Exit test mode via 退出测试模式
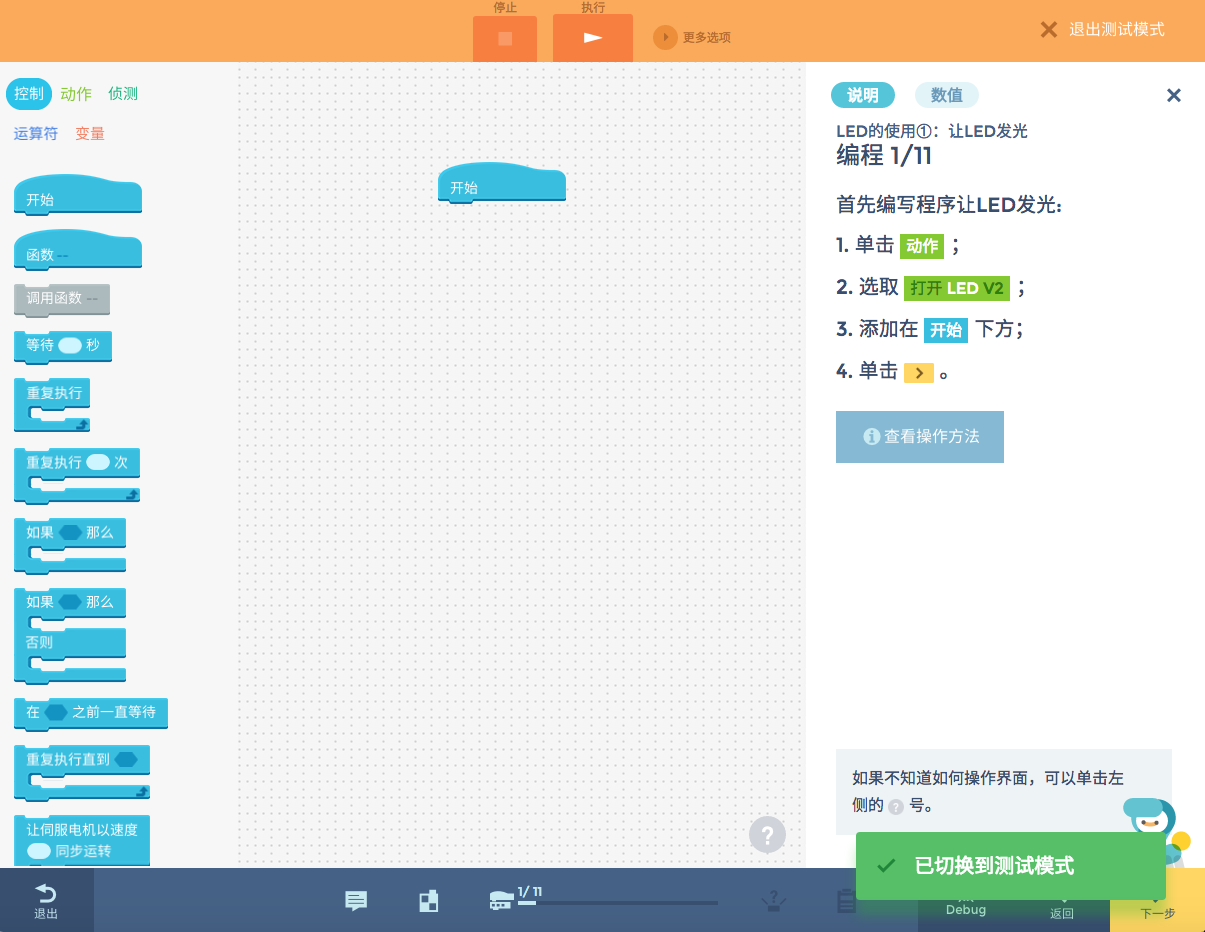 pyautogui.click(x=1102, y=30)
